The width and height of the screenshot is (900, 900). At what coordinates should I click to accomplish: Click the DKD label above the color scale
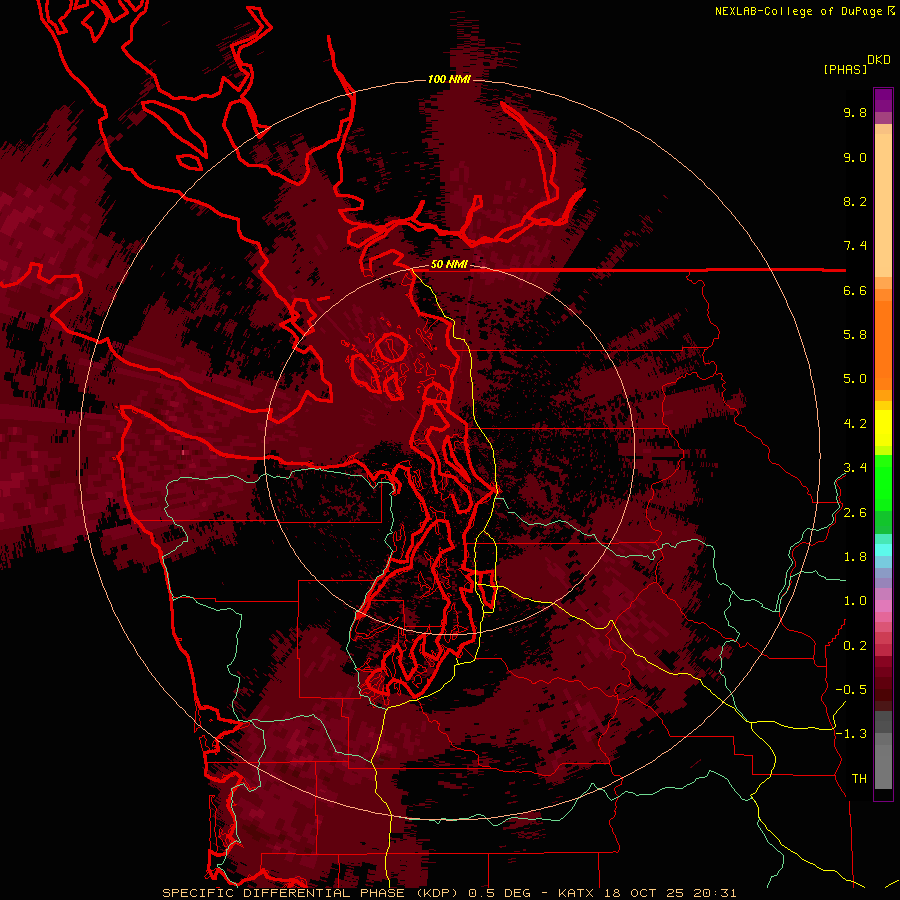tap(879, 60)
